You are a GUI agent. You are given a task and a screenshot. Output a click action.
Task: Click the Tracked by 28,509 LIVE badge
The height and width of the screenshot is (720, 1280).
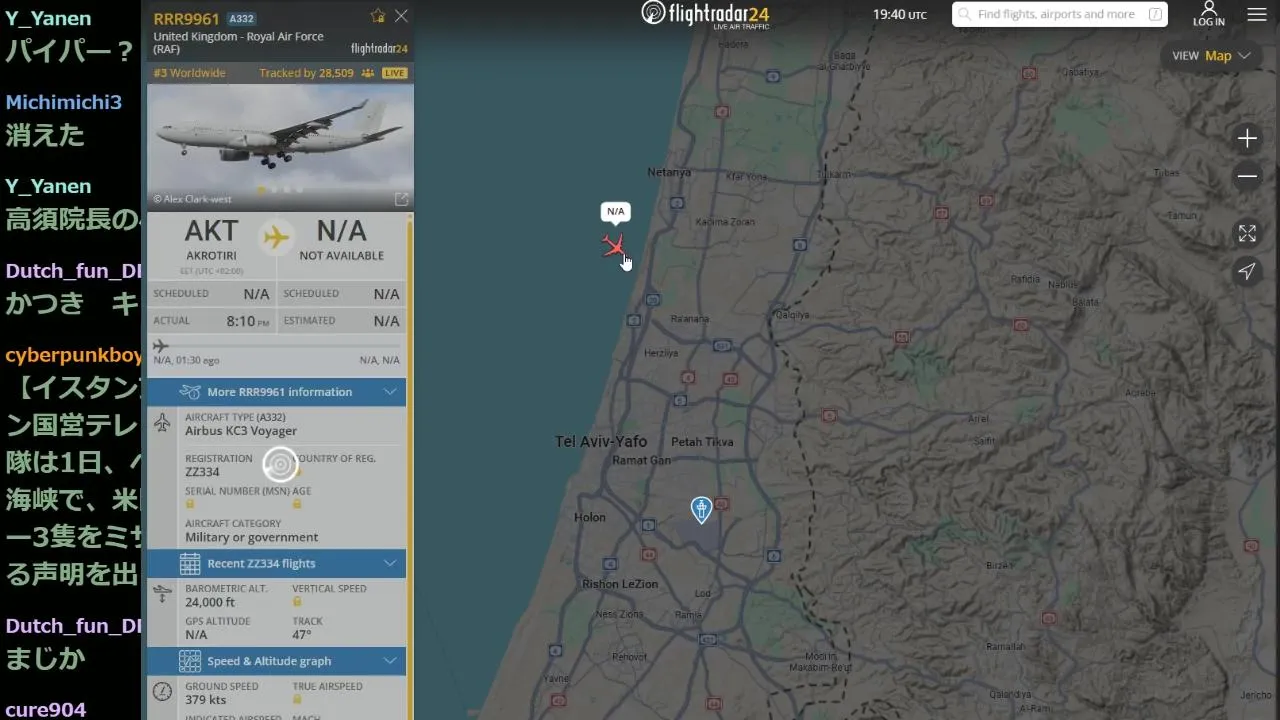(x=333, y=73)
